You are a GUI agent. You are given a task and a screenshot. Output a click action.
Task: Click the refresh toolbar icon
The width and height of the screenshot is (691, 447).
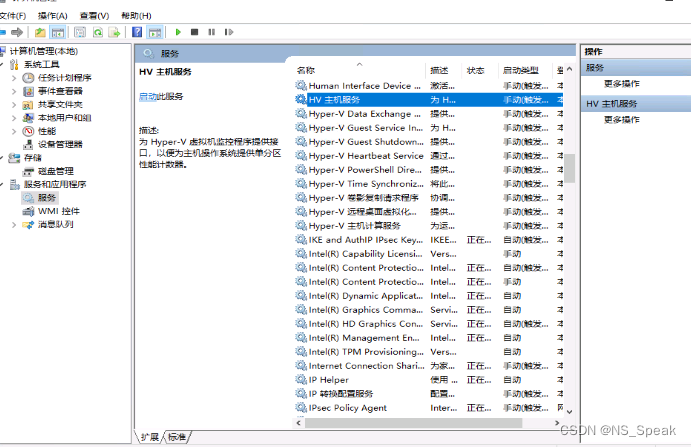tap(97, 32)
